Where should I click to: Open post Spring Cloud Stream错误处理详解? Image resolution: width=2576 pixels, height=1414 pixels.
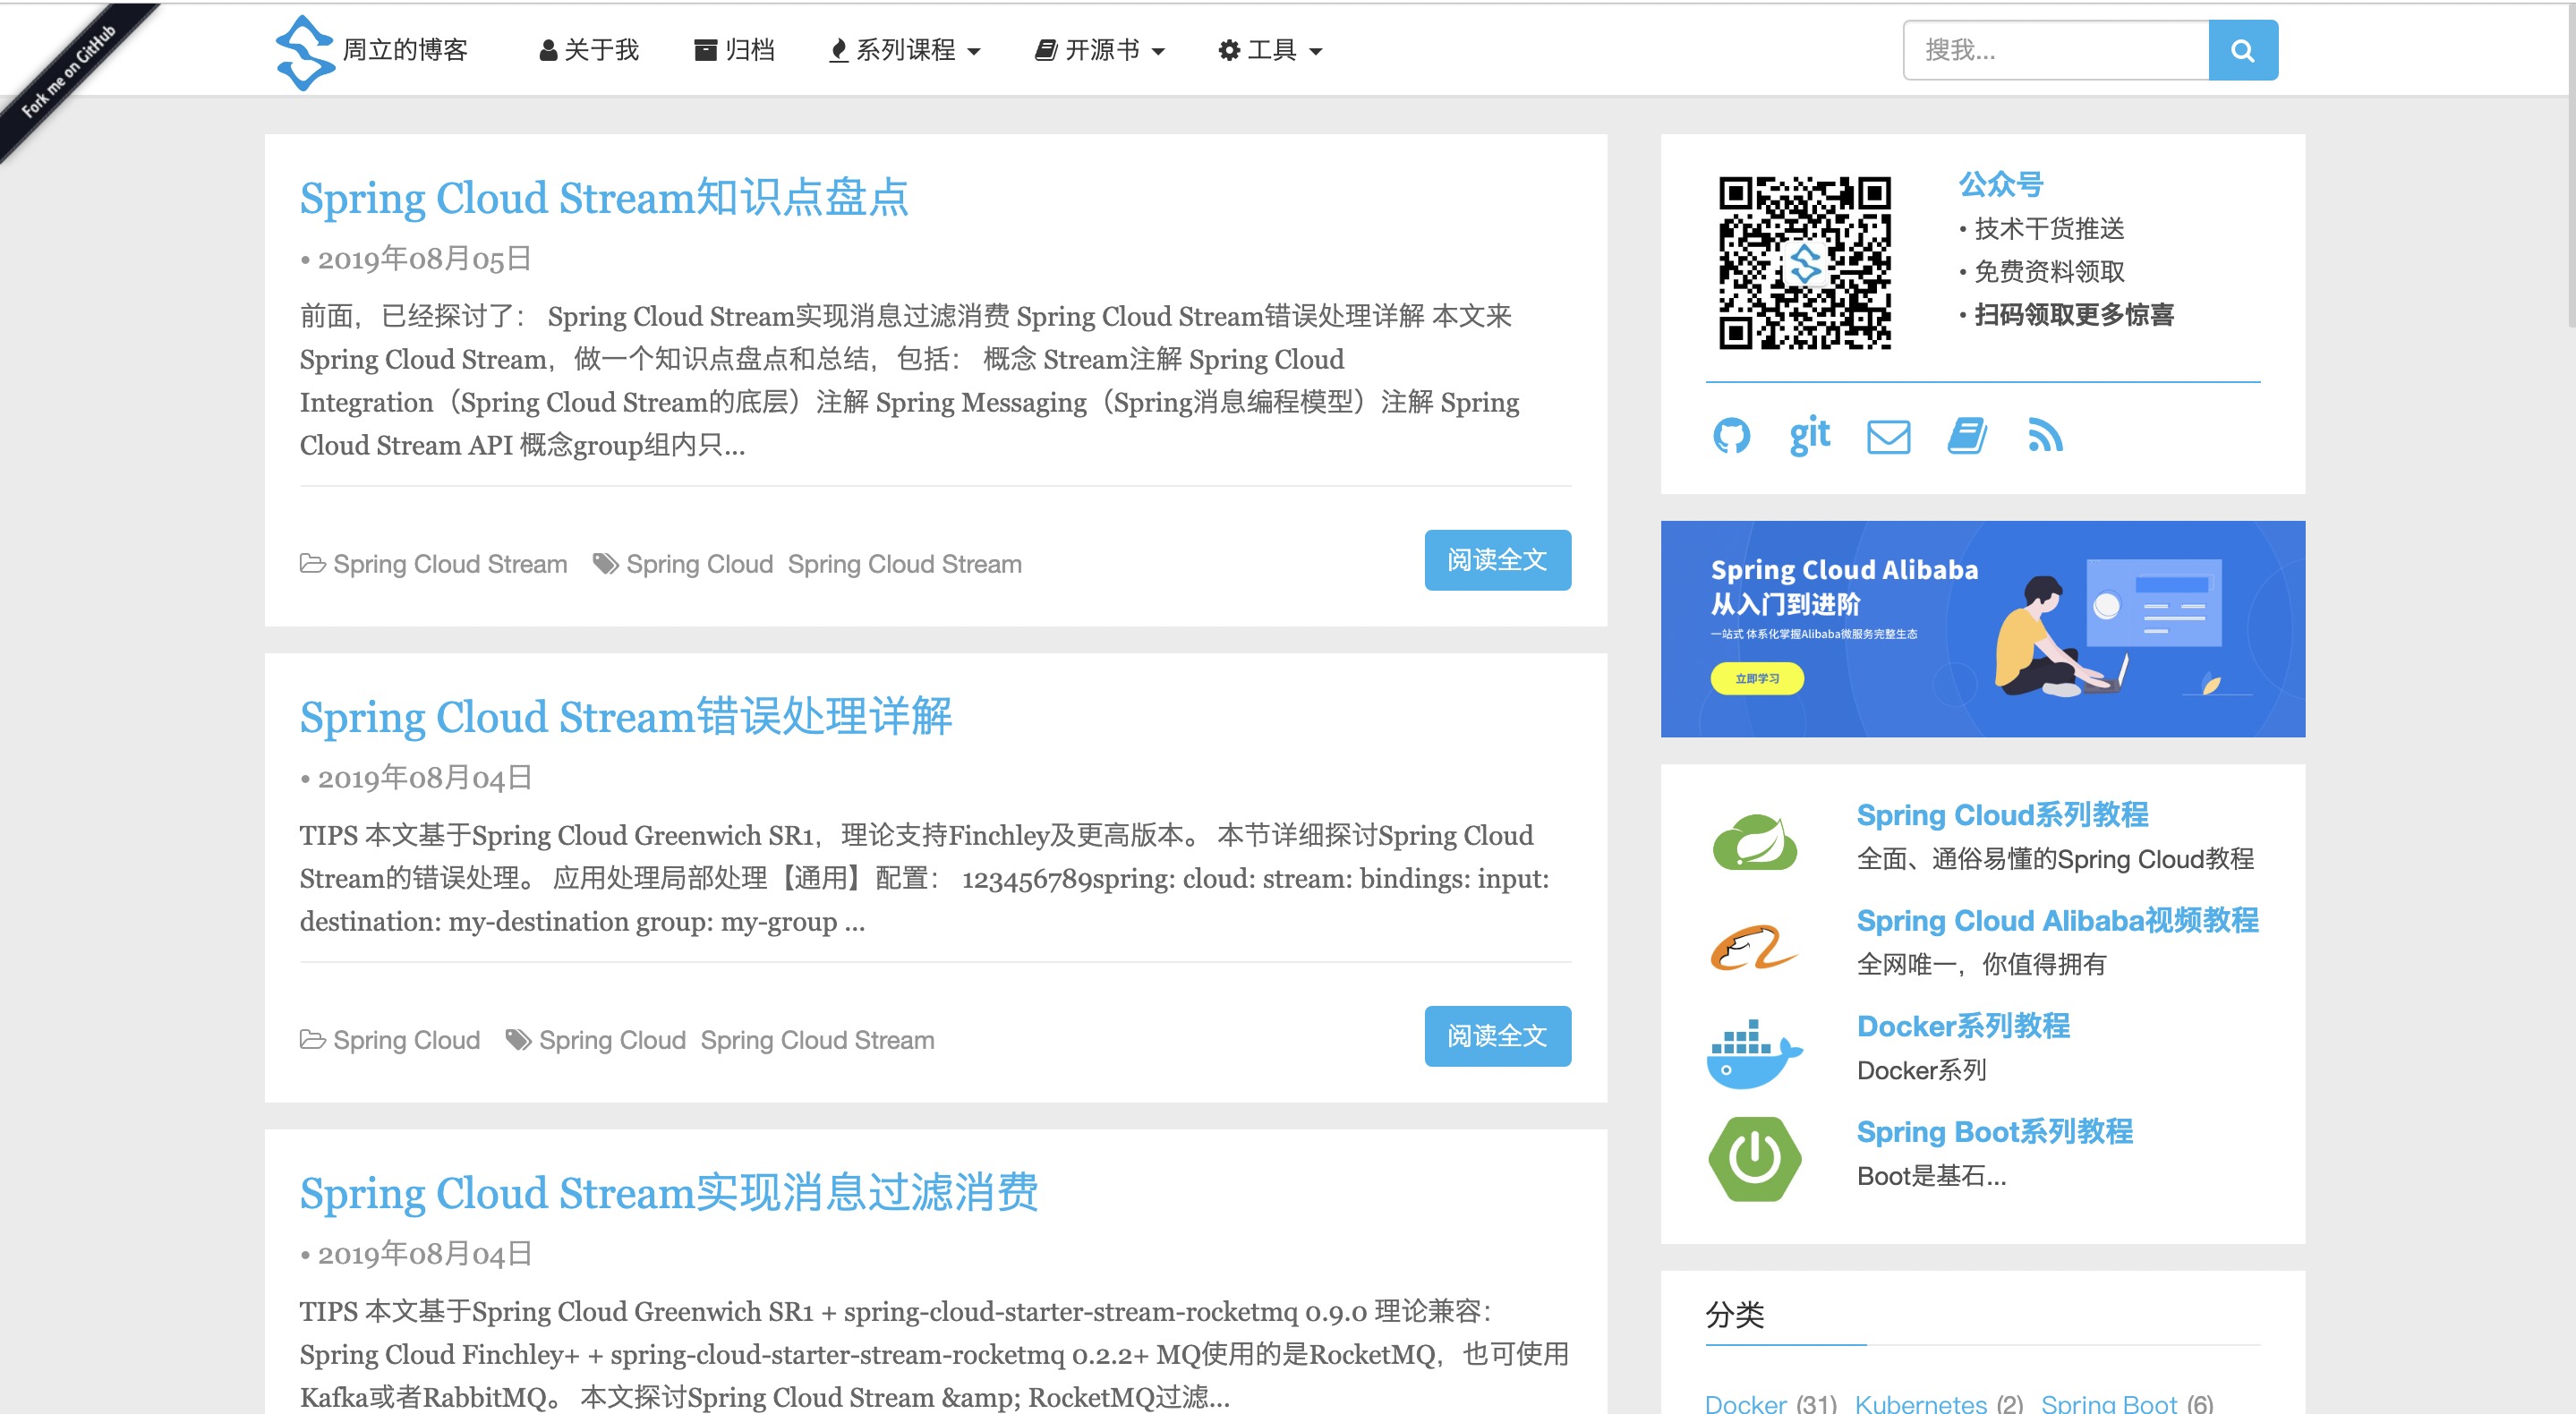[626, 717]
